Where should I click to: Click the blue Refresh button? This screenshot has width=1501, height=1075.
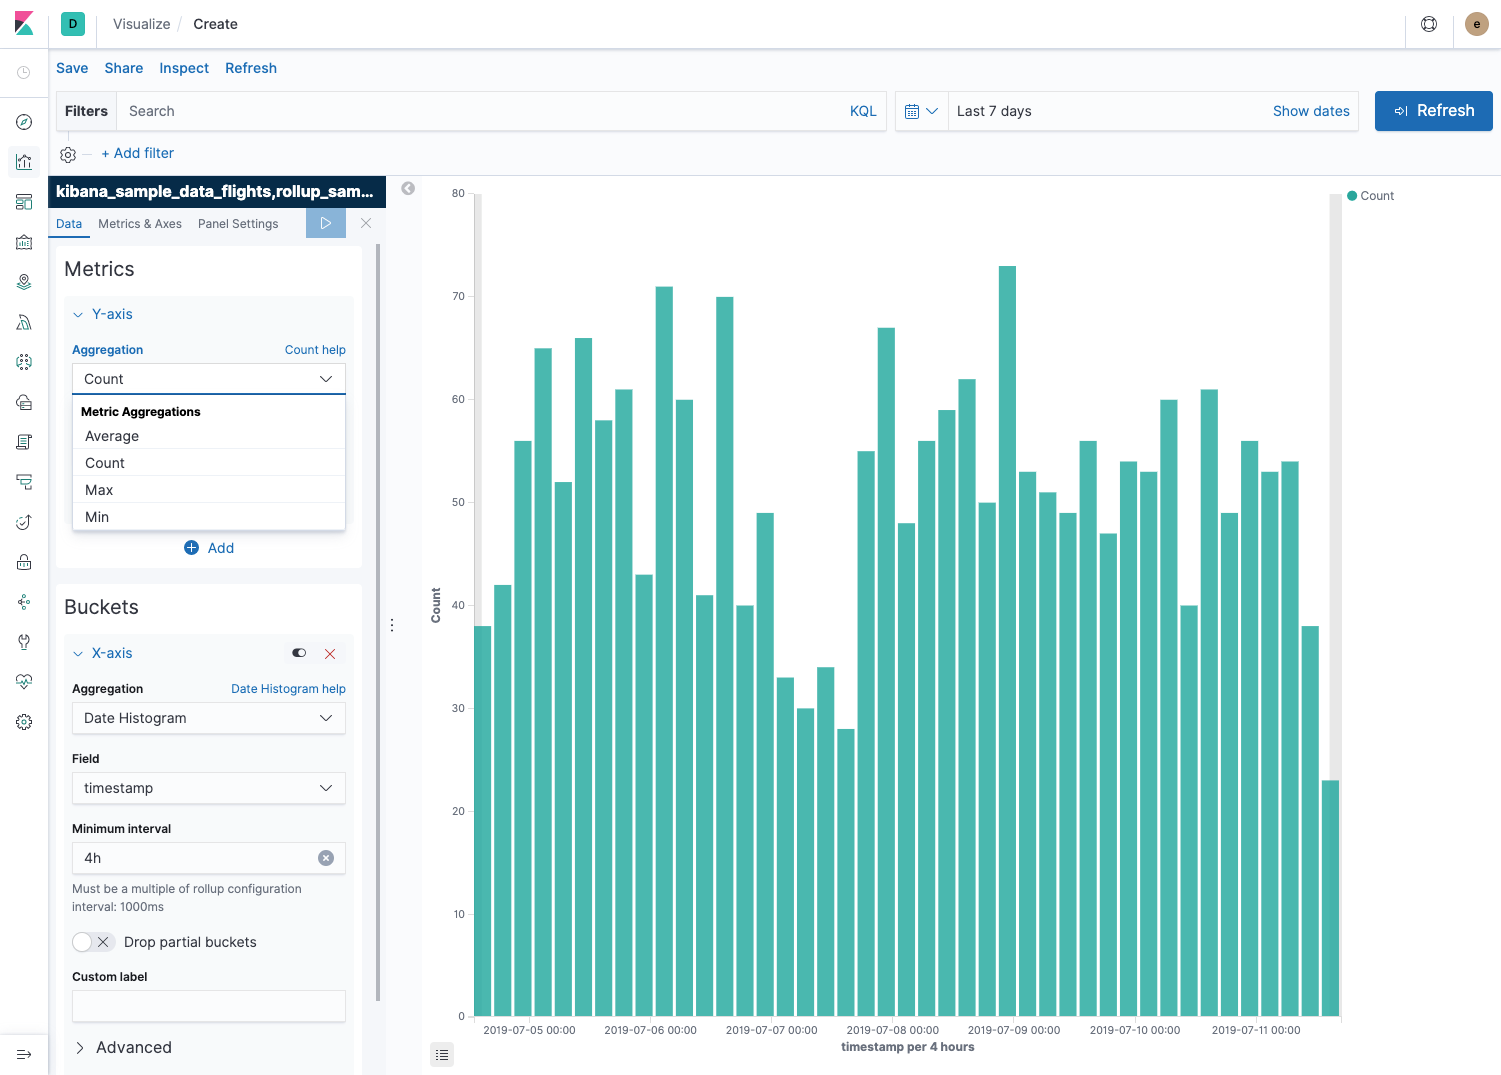pos(1433,111)
